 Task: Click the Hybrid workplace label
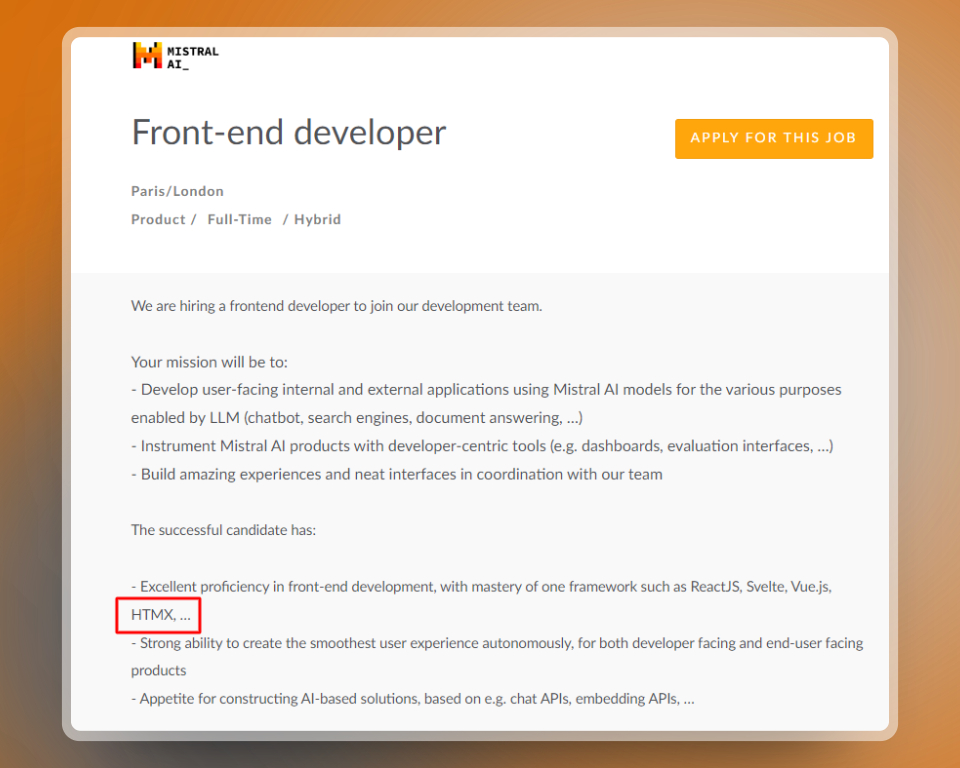coord(317,219)
